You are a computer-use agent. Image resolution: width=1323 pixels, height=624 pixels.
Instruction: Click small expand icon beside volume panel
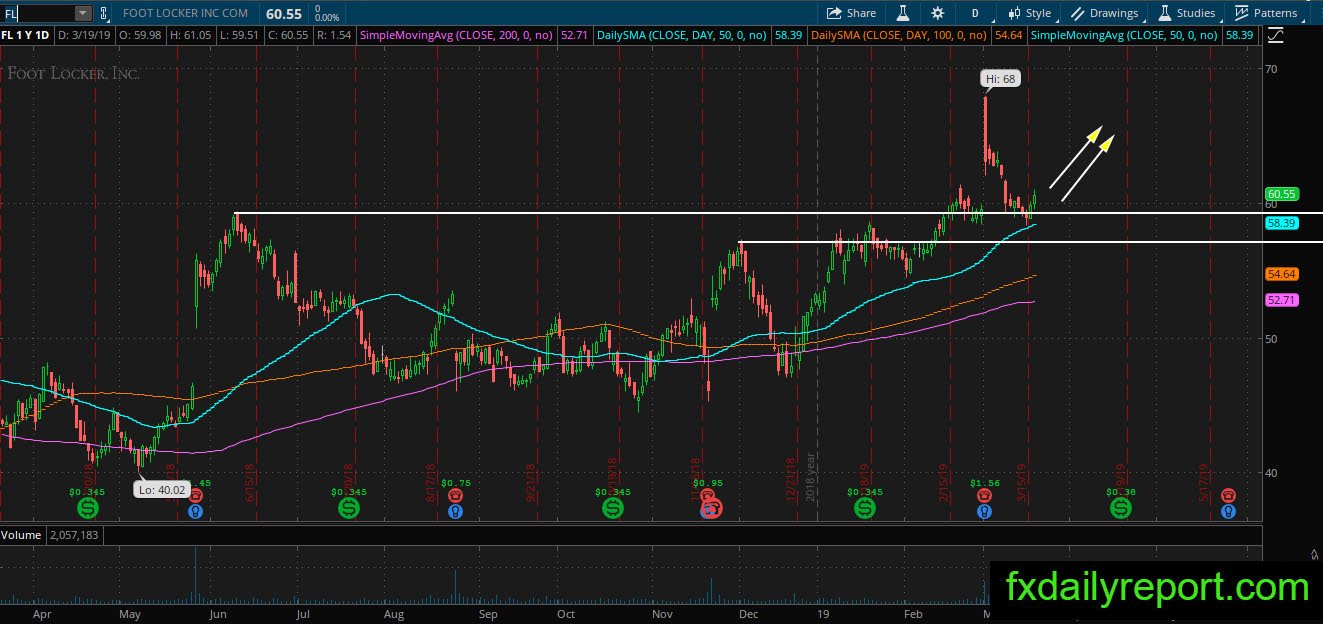[x=1314, y=553]
